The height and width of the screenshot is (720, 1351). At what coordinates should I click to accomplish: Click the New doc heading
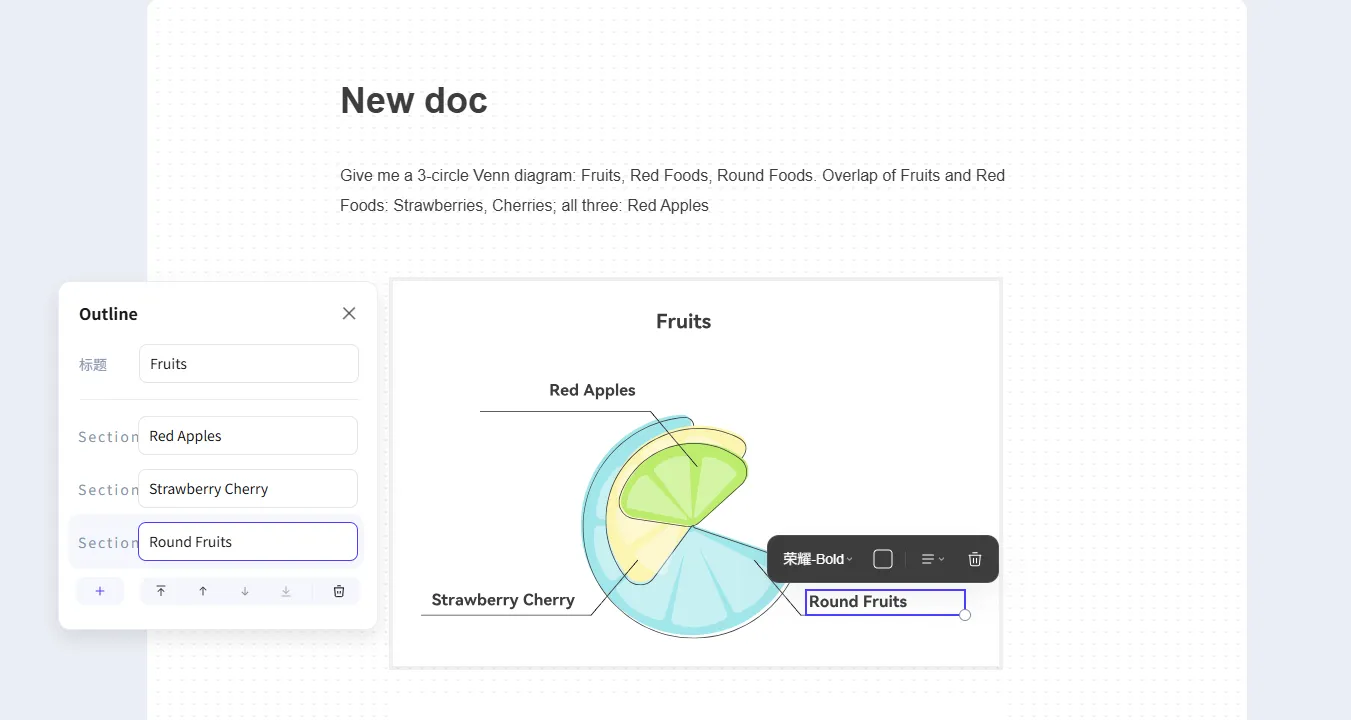(x=414, y=100)
